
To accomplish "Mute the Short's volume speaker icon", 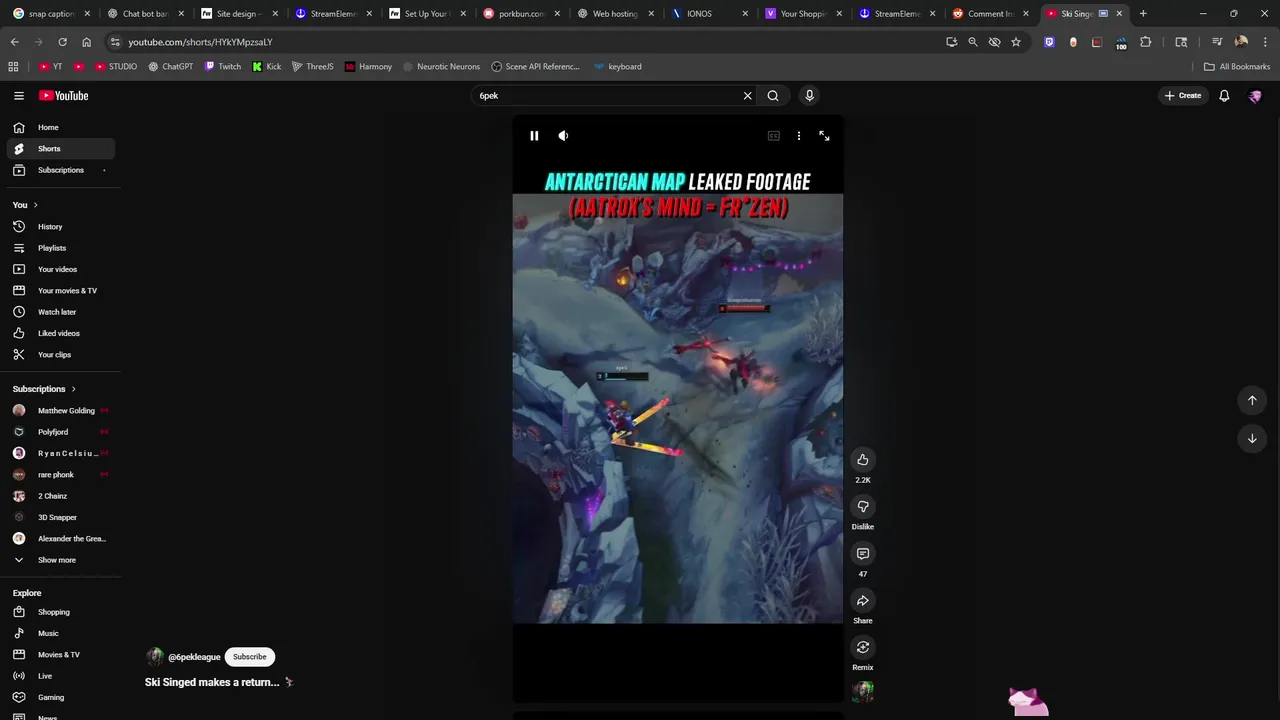I will [x=563, y=136].
